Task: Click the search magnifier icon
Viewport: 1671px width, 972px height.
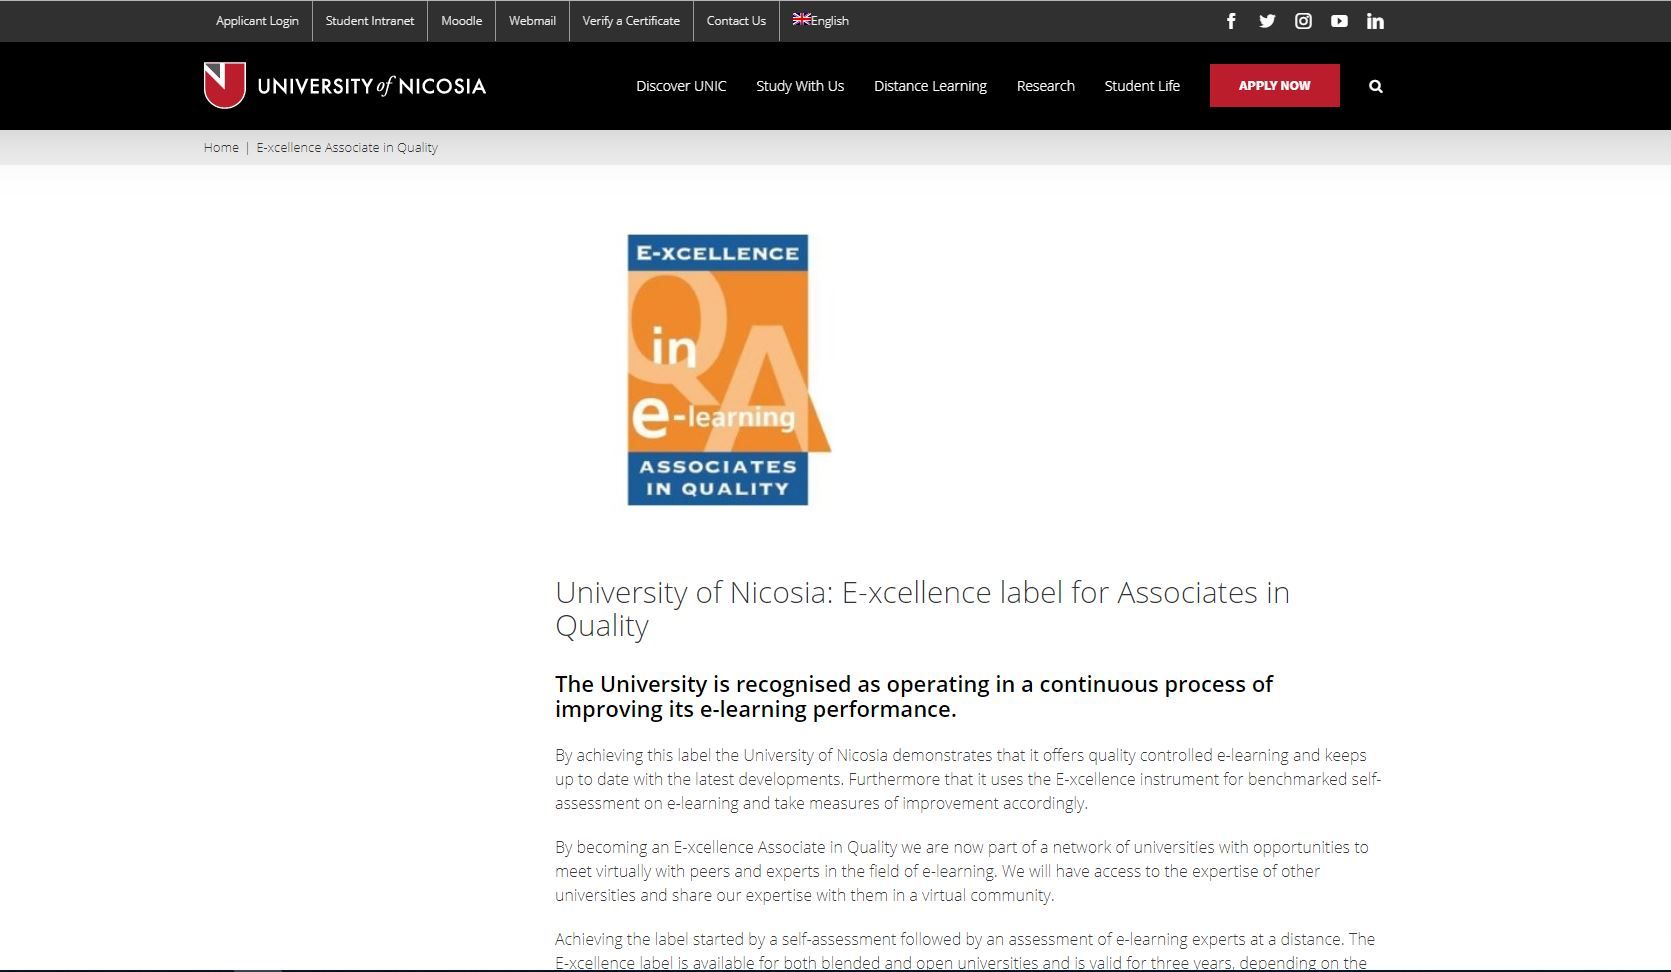Action: [x=1375, y=87]
